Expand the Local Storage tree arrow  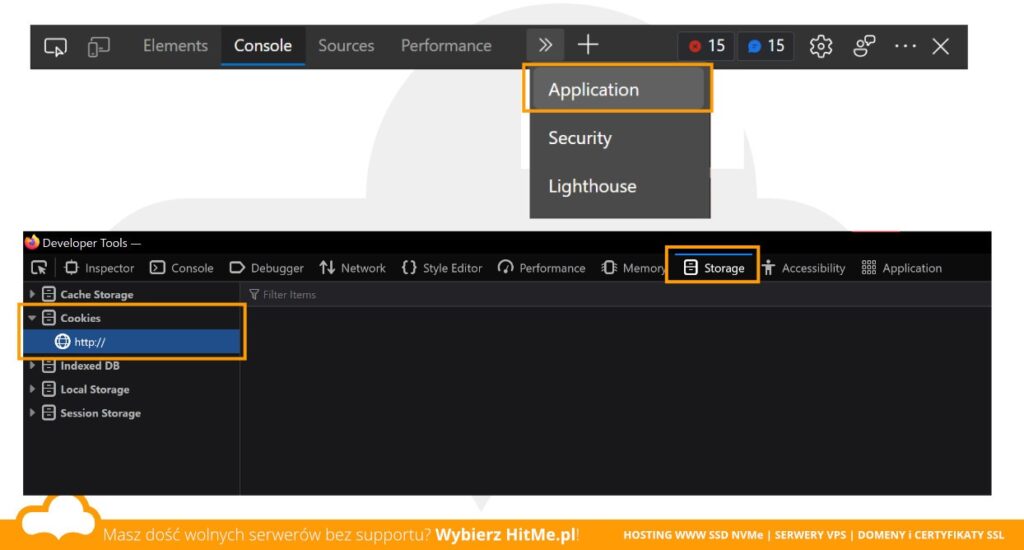(x=32, y=389)
